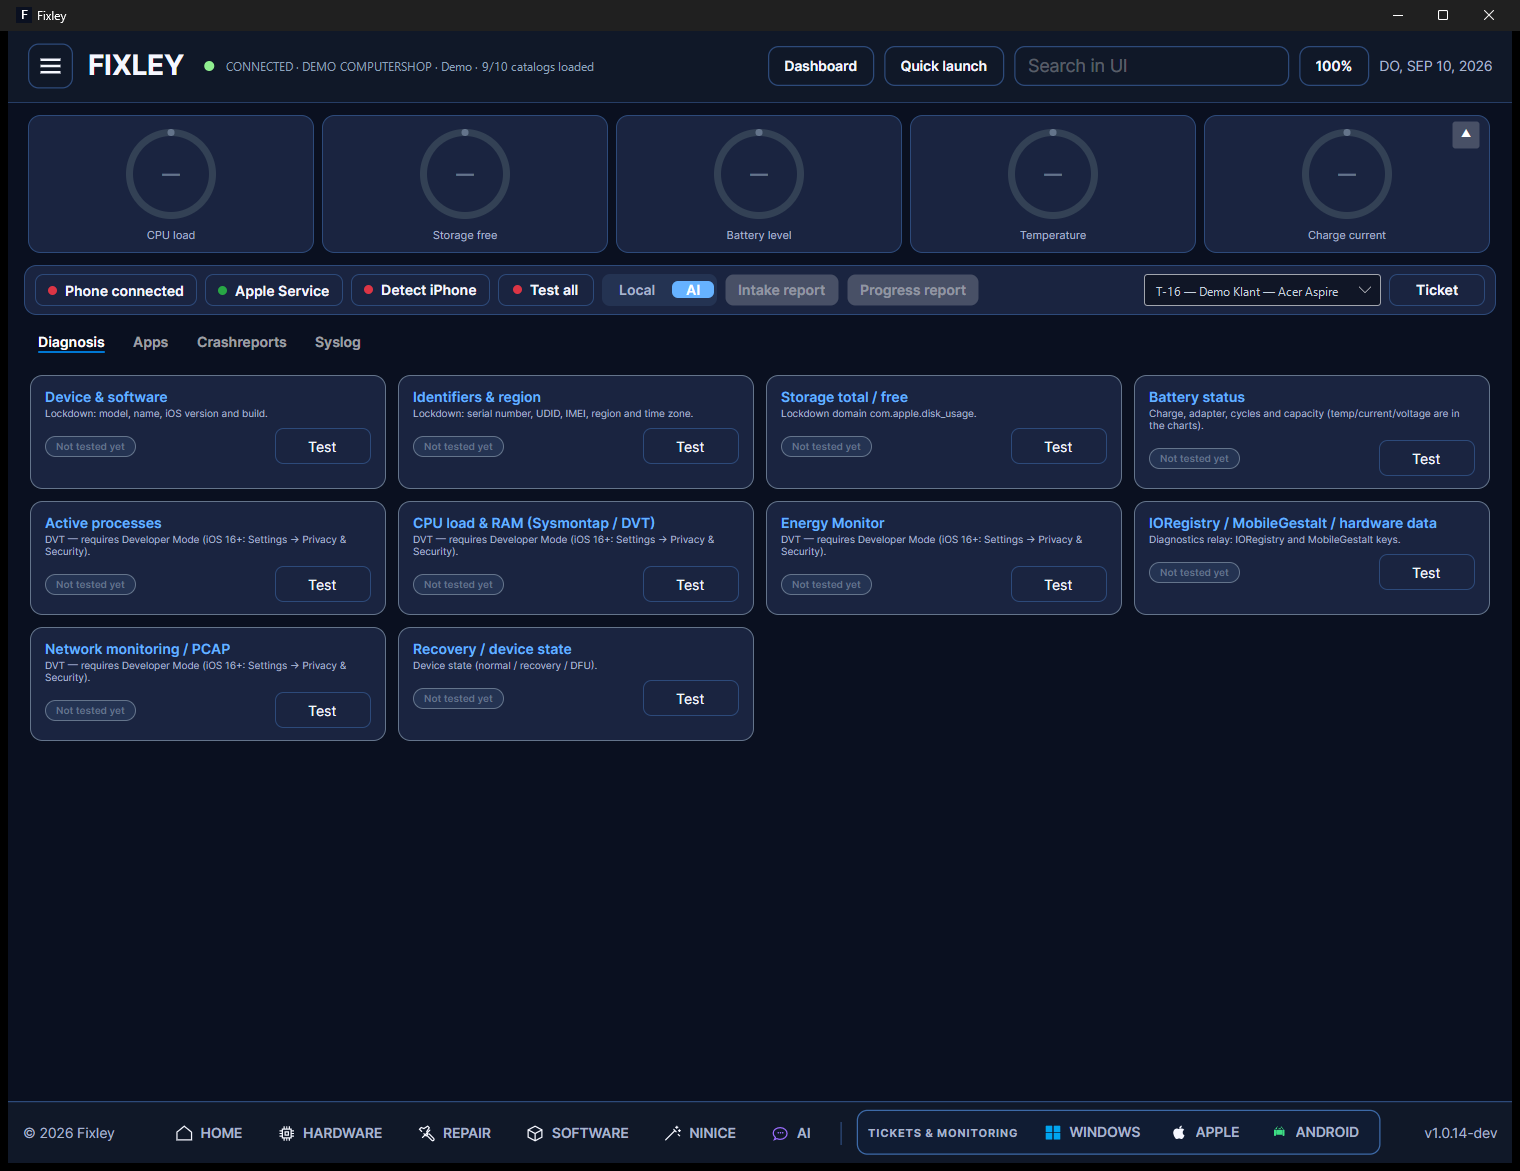The width and height of the screenshot is (1520, 1171).
Task: Toggle Apple Service status
Action: [x=274, y=291]
